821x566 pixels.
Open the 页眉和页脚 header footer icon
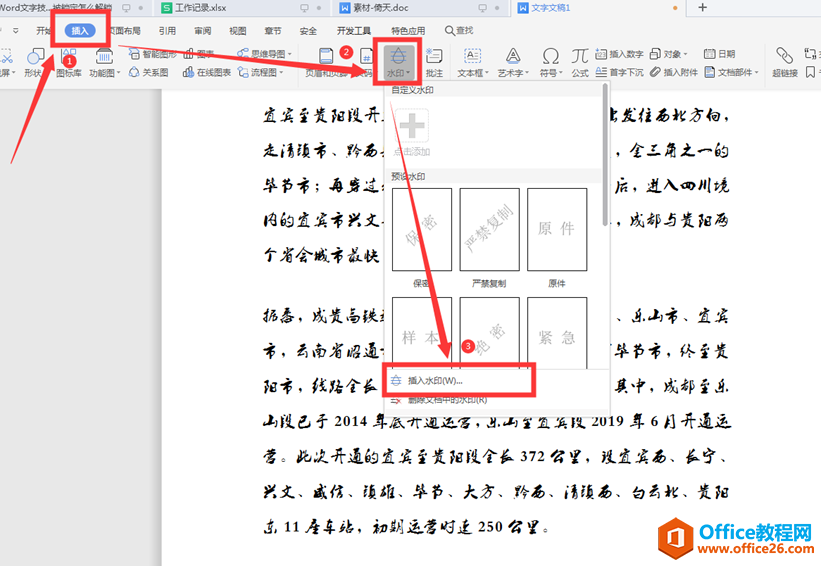[326, 62]
